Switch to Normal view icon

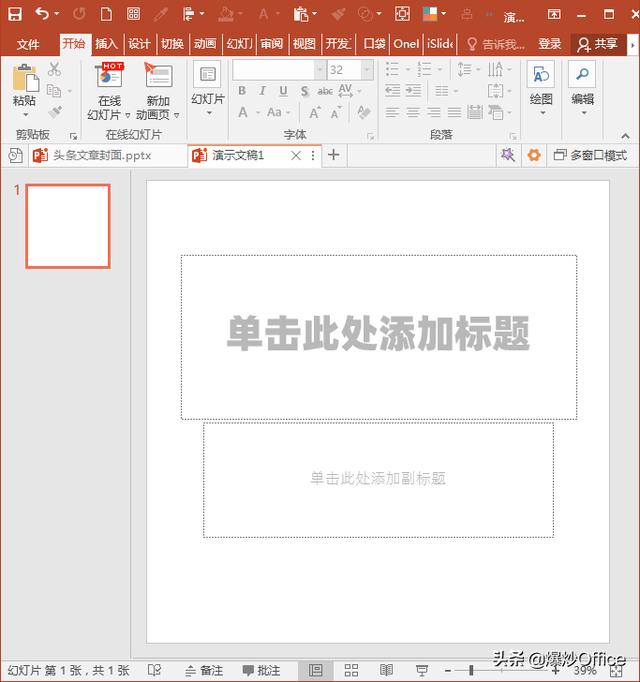(316, 670)
